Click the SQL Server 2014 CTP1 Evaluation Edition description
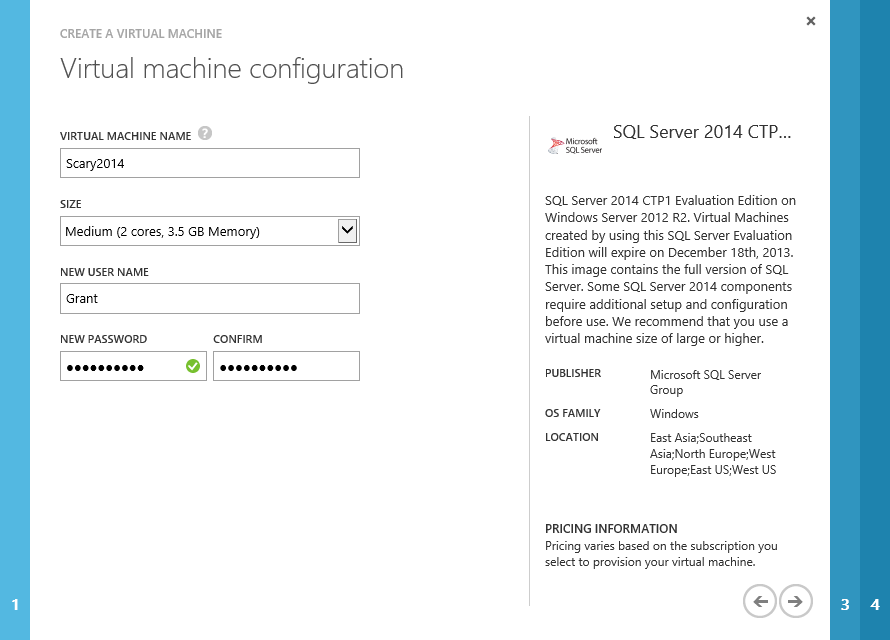Screen dimensions: 890x640 click(x=670, y=270)
